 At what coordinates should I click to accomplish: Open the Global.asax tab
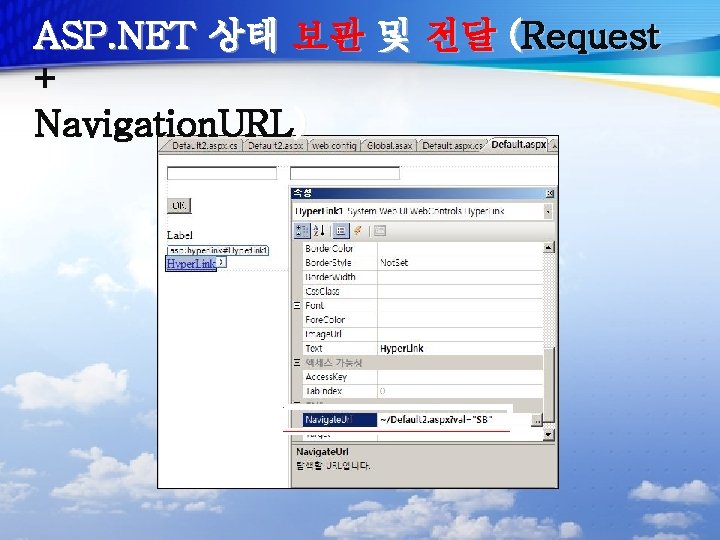coord(389,146)
